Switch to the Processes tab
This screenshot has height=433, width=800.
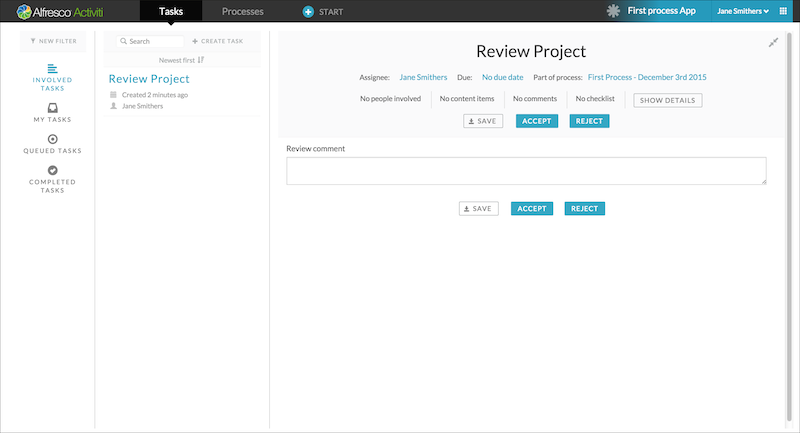(x=242, y=11)
